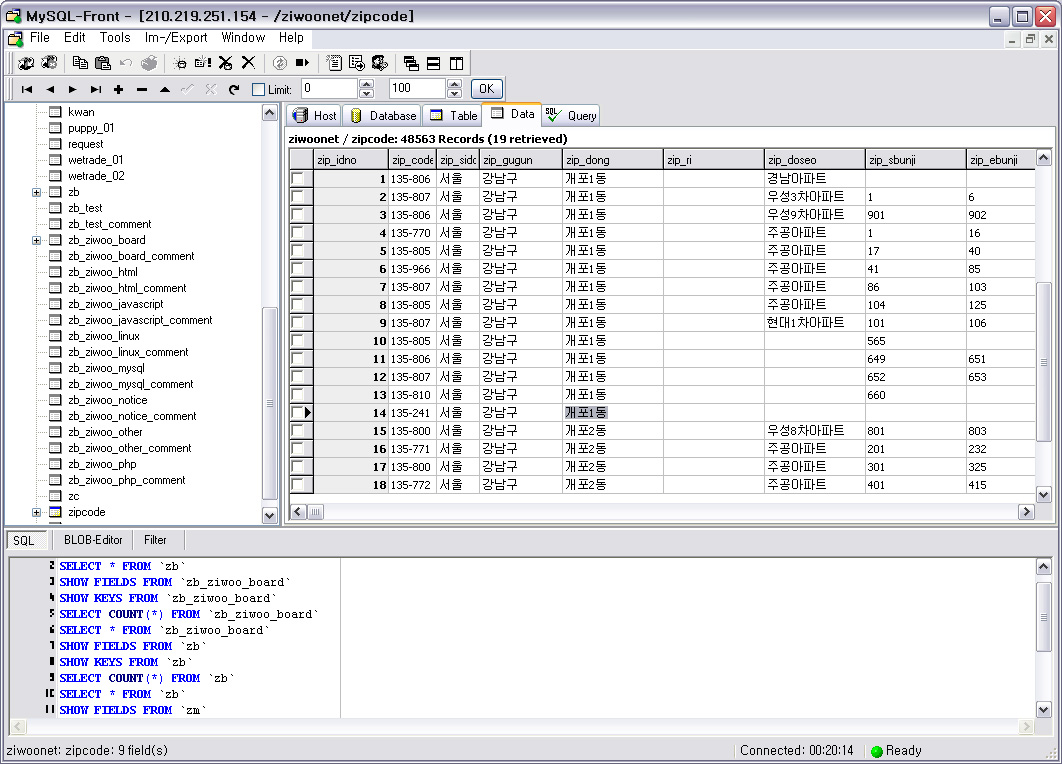Click the data grid scroll-right arrow
This screenshot has width=1062, height=764.
click(x=1027, y=512)
